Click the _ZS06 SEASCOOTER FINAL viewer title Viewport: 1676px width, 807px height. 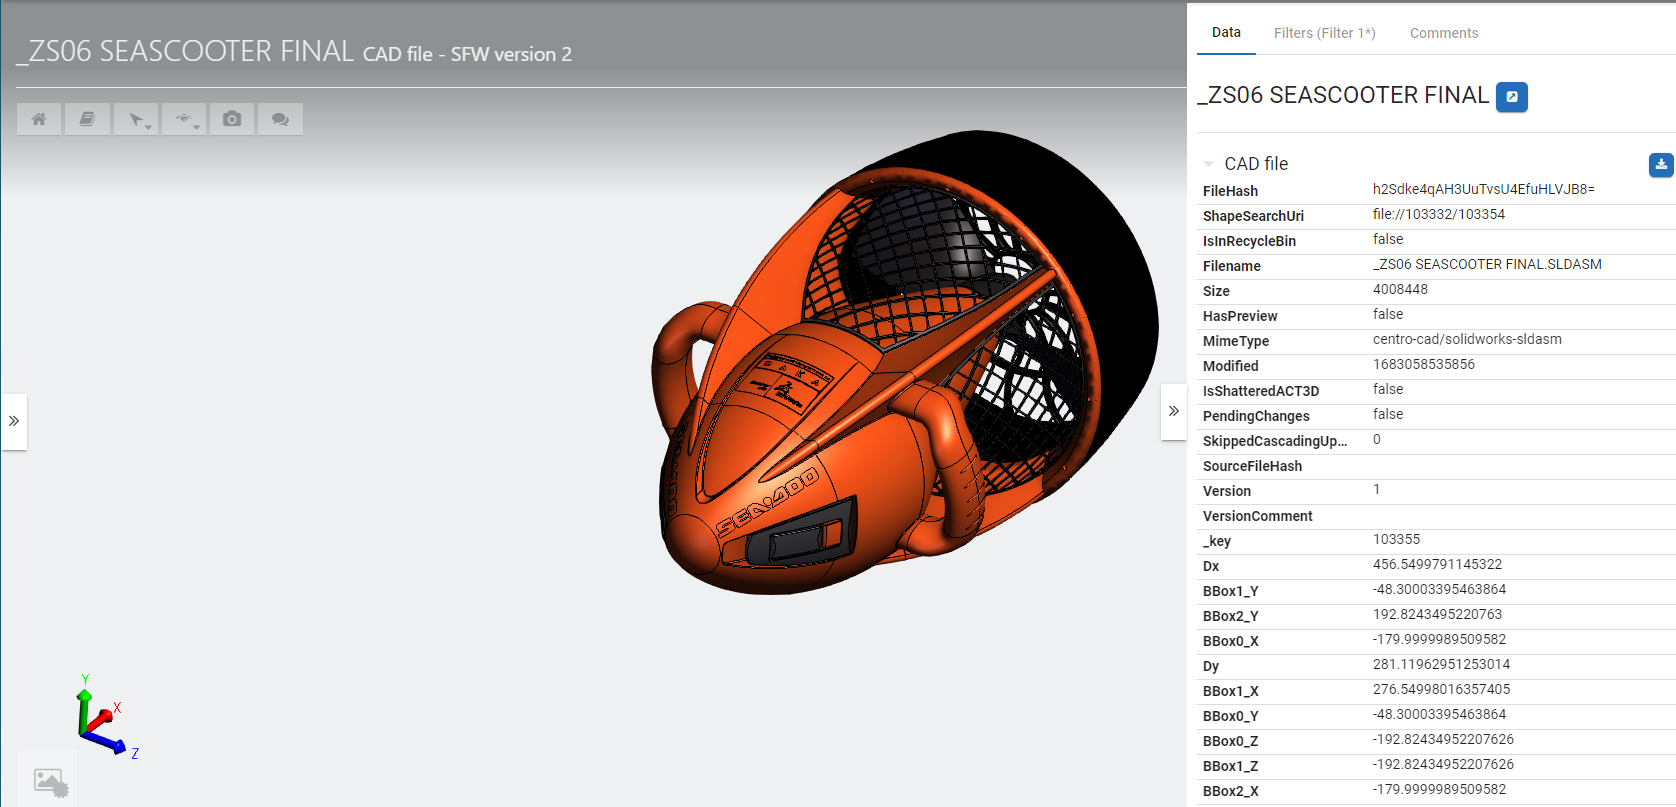point(186,51)
